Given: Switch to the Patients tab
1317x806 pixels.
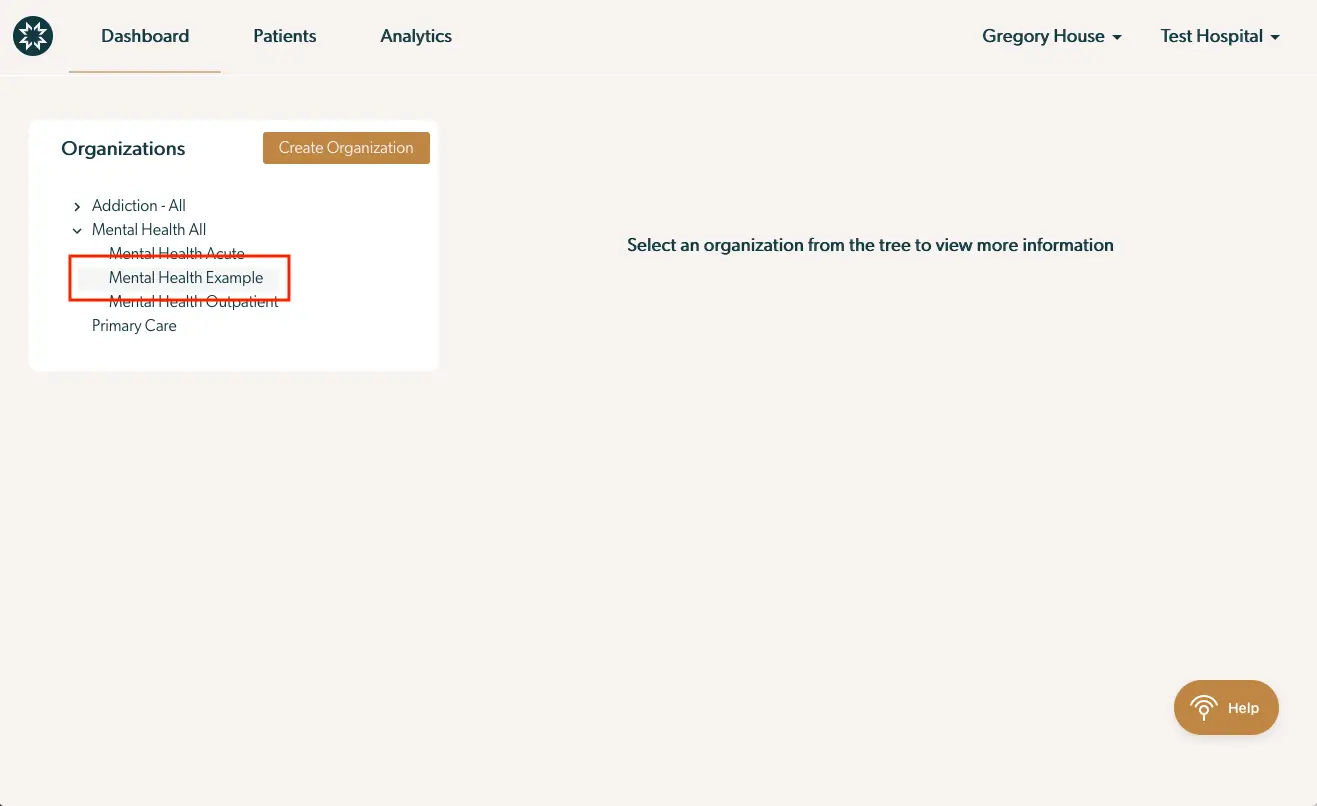Looking at the screenshot, I should point(284,36).
